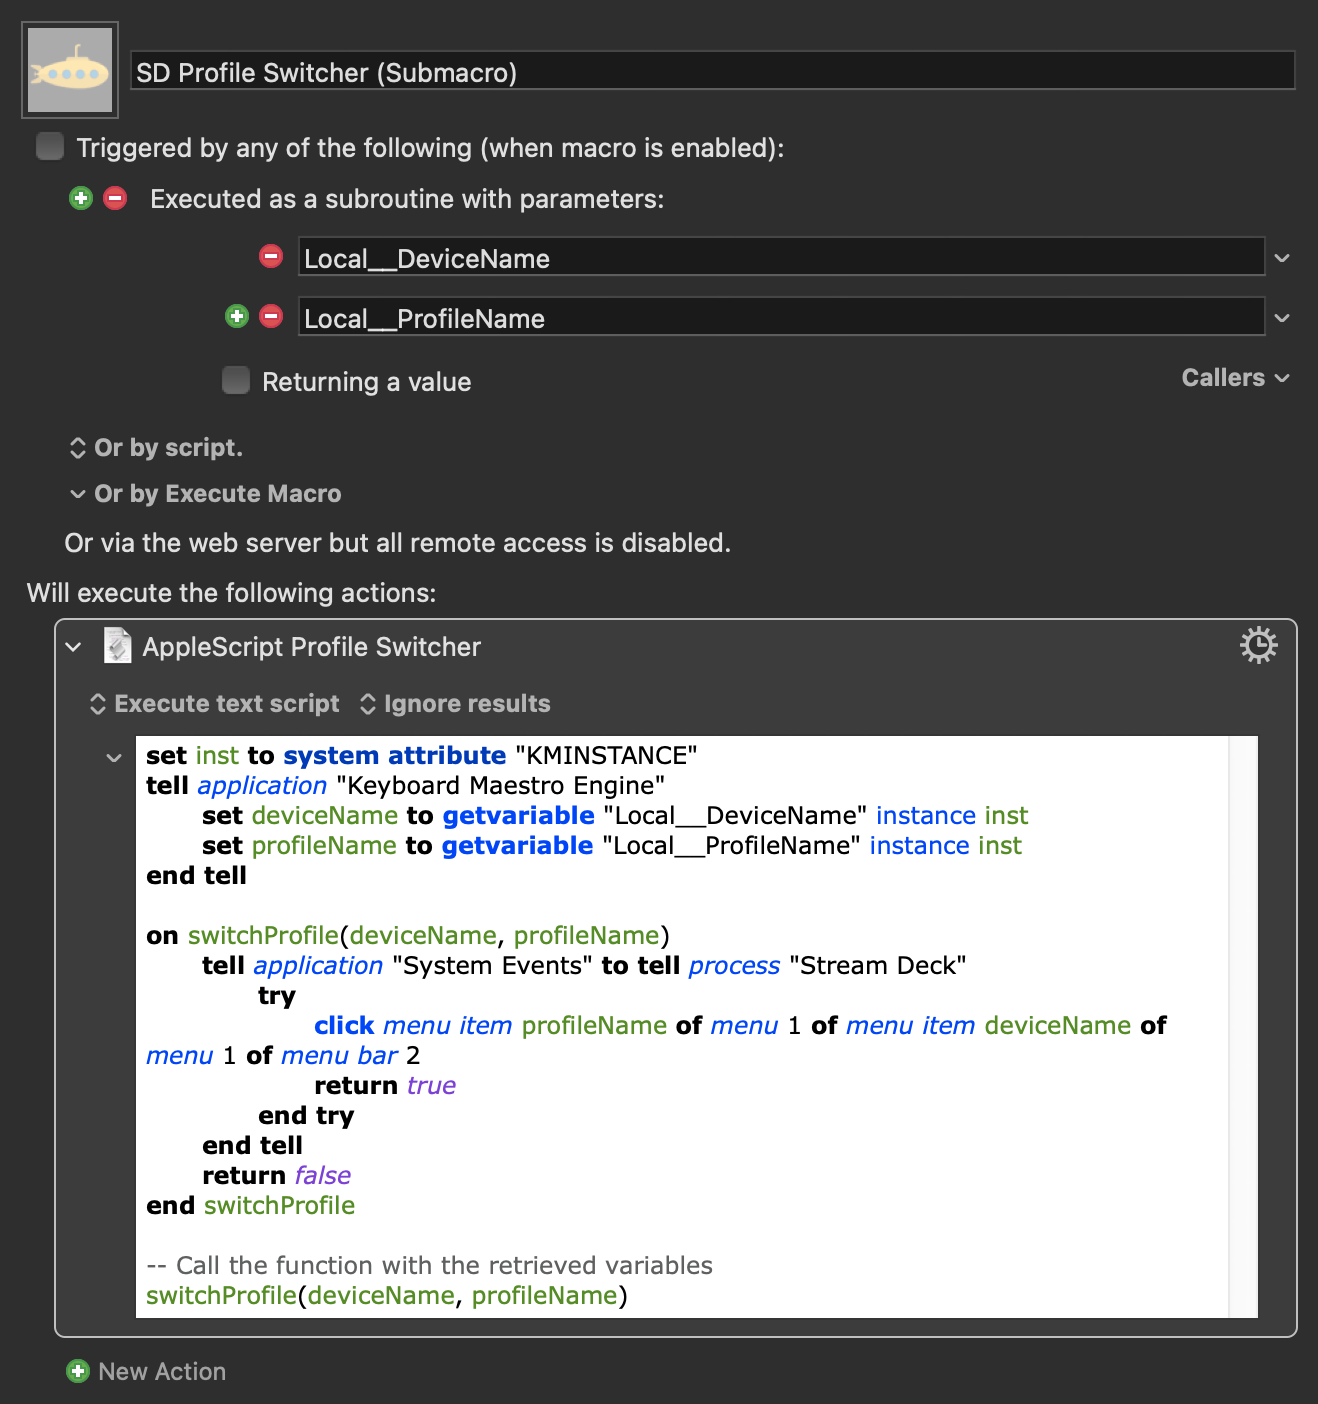The width and height of the screenshot is (1318, 1404).
Task: Add a parameter after Local__ProfileName
Action: [237, 317]
